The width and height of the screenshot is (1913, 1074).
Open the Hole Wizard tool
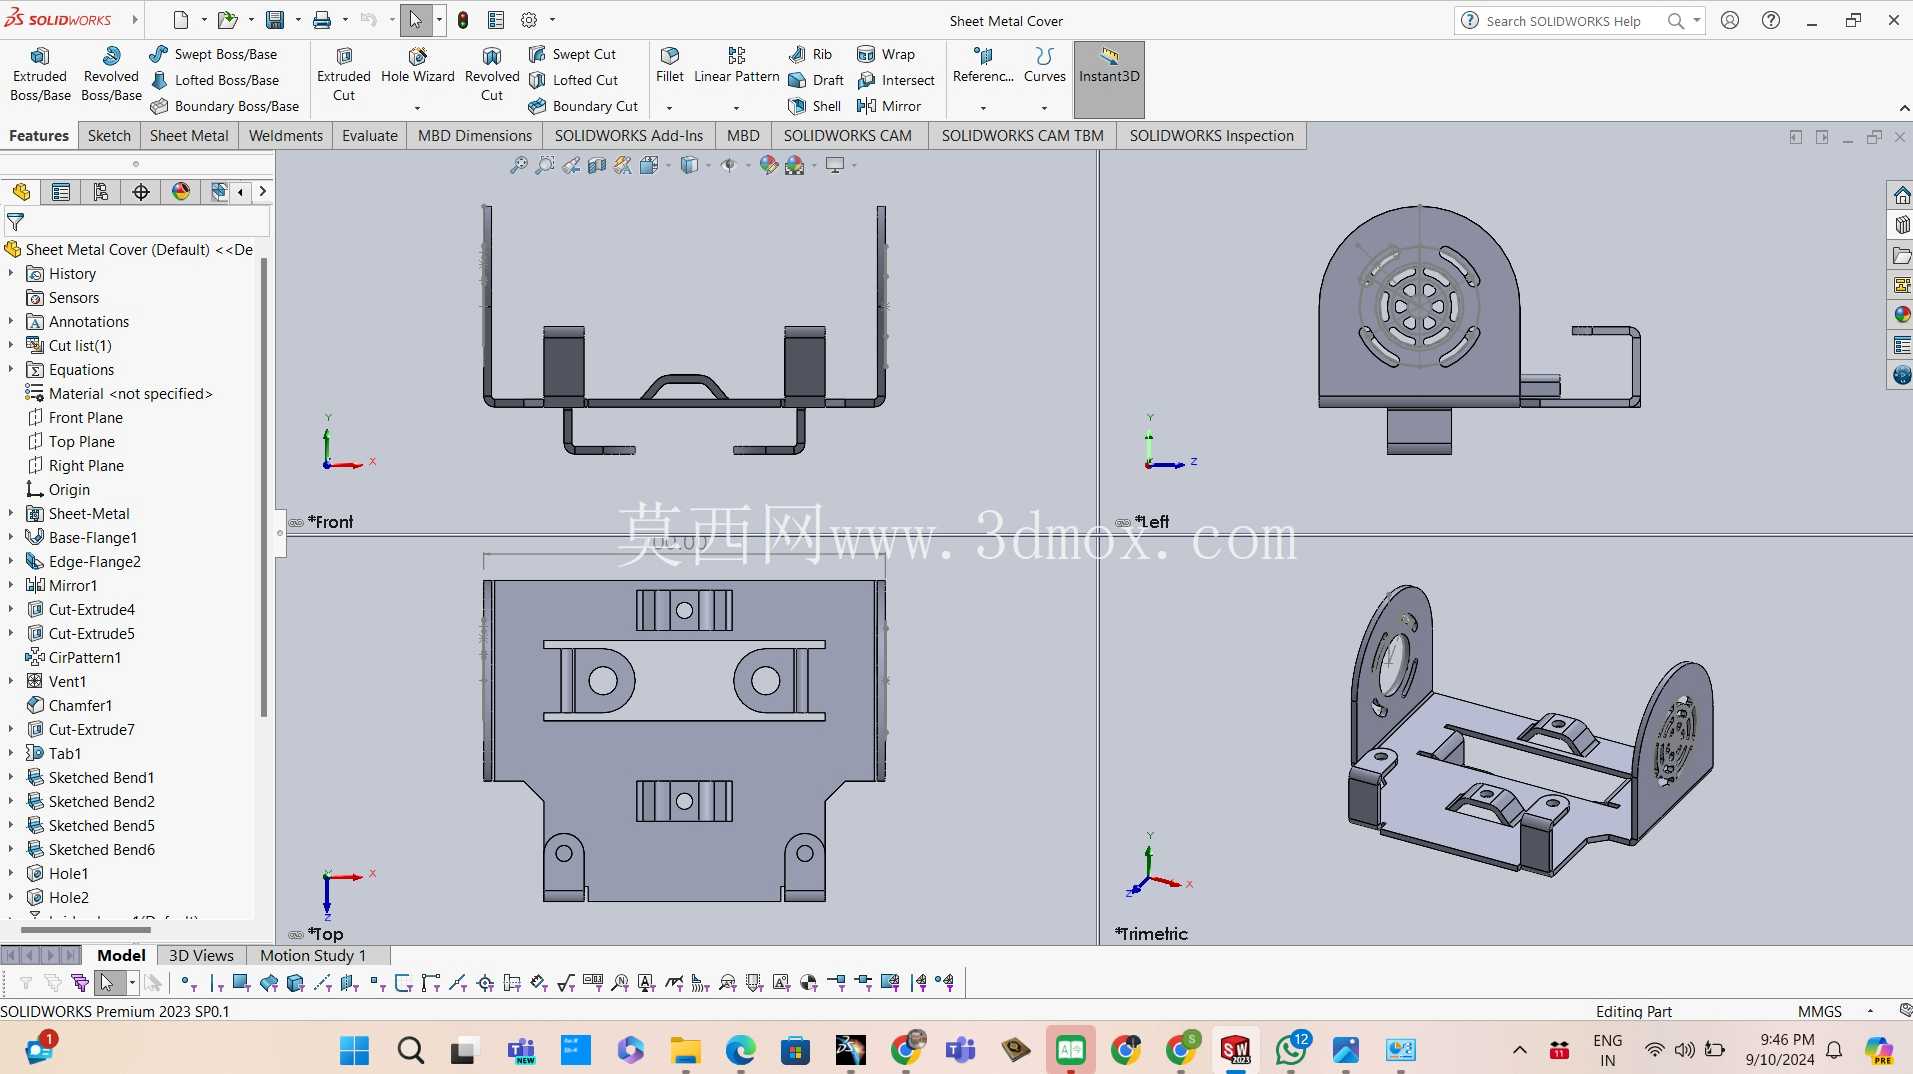[417, 66]
